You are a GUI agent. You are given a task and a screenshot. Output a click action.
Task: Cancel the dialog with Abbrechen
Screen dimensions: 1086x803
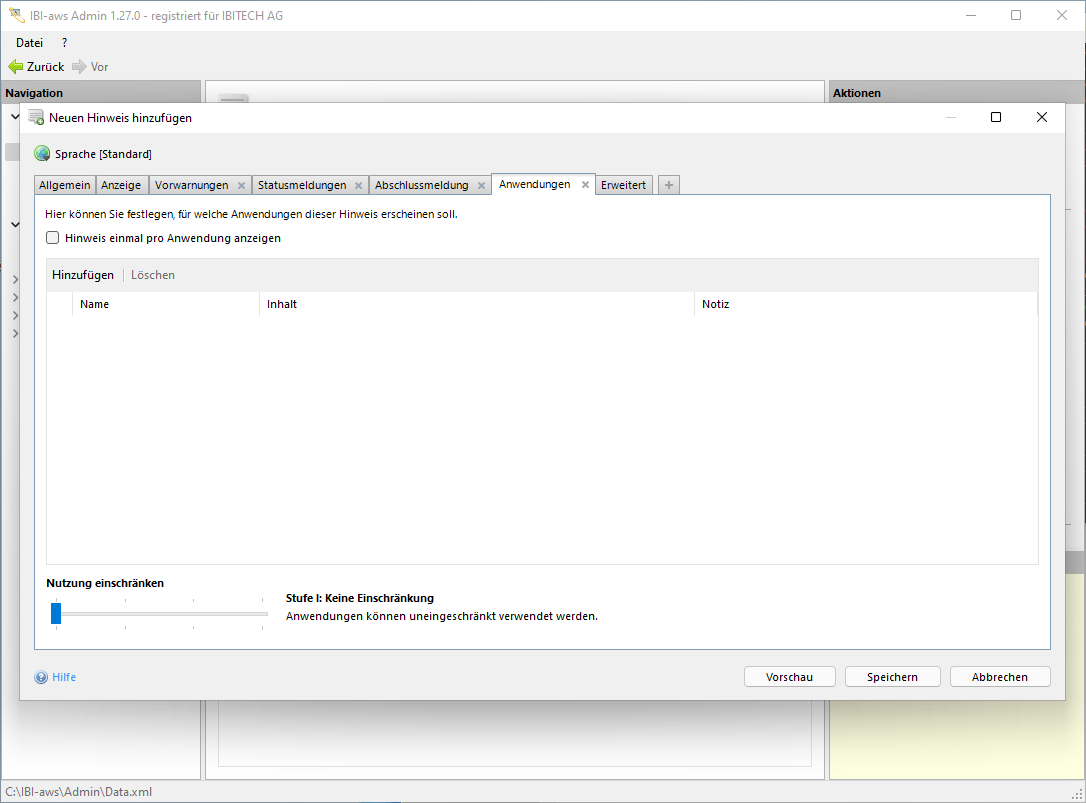click(x=999, y=677)
